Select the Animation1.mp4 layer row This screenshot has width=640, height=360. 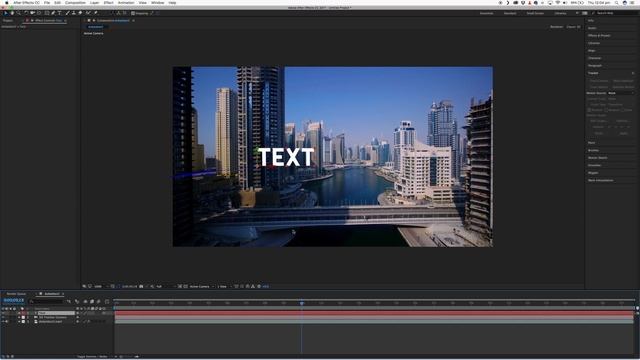pyautogui.click(x=51, y=322)
